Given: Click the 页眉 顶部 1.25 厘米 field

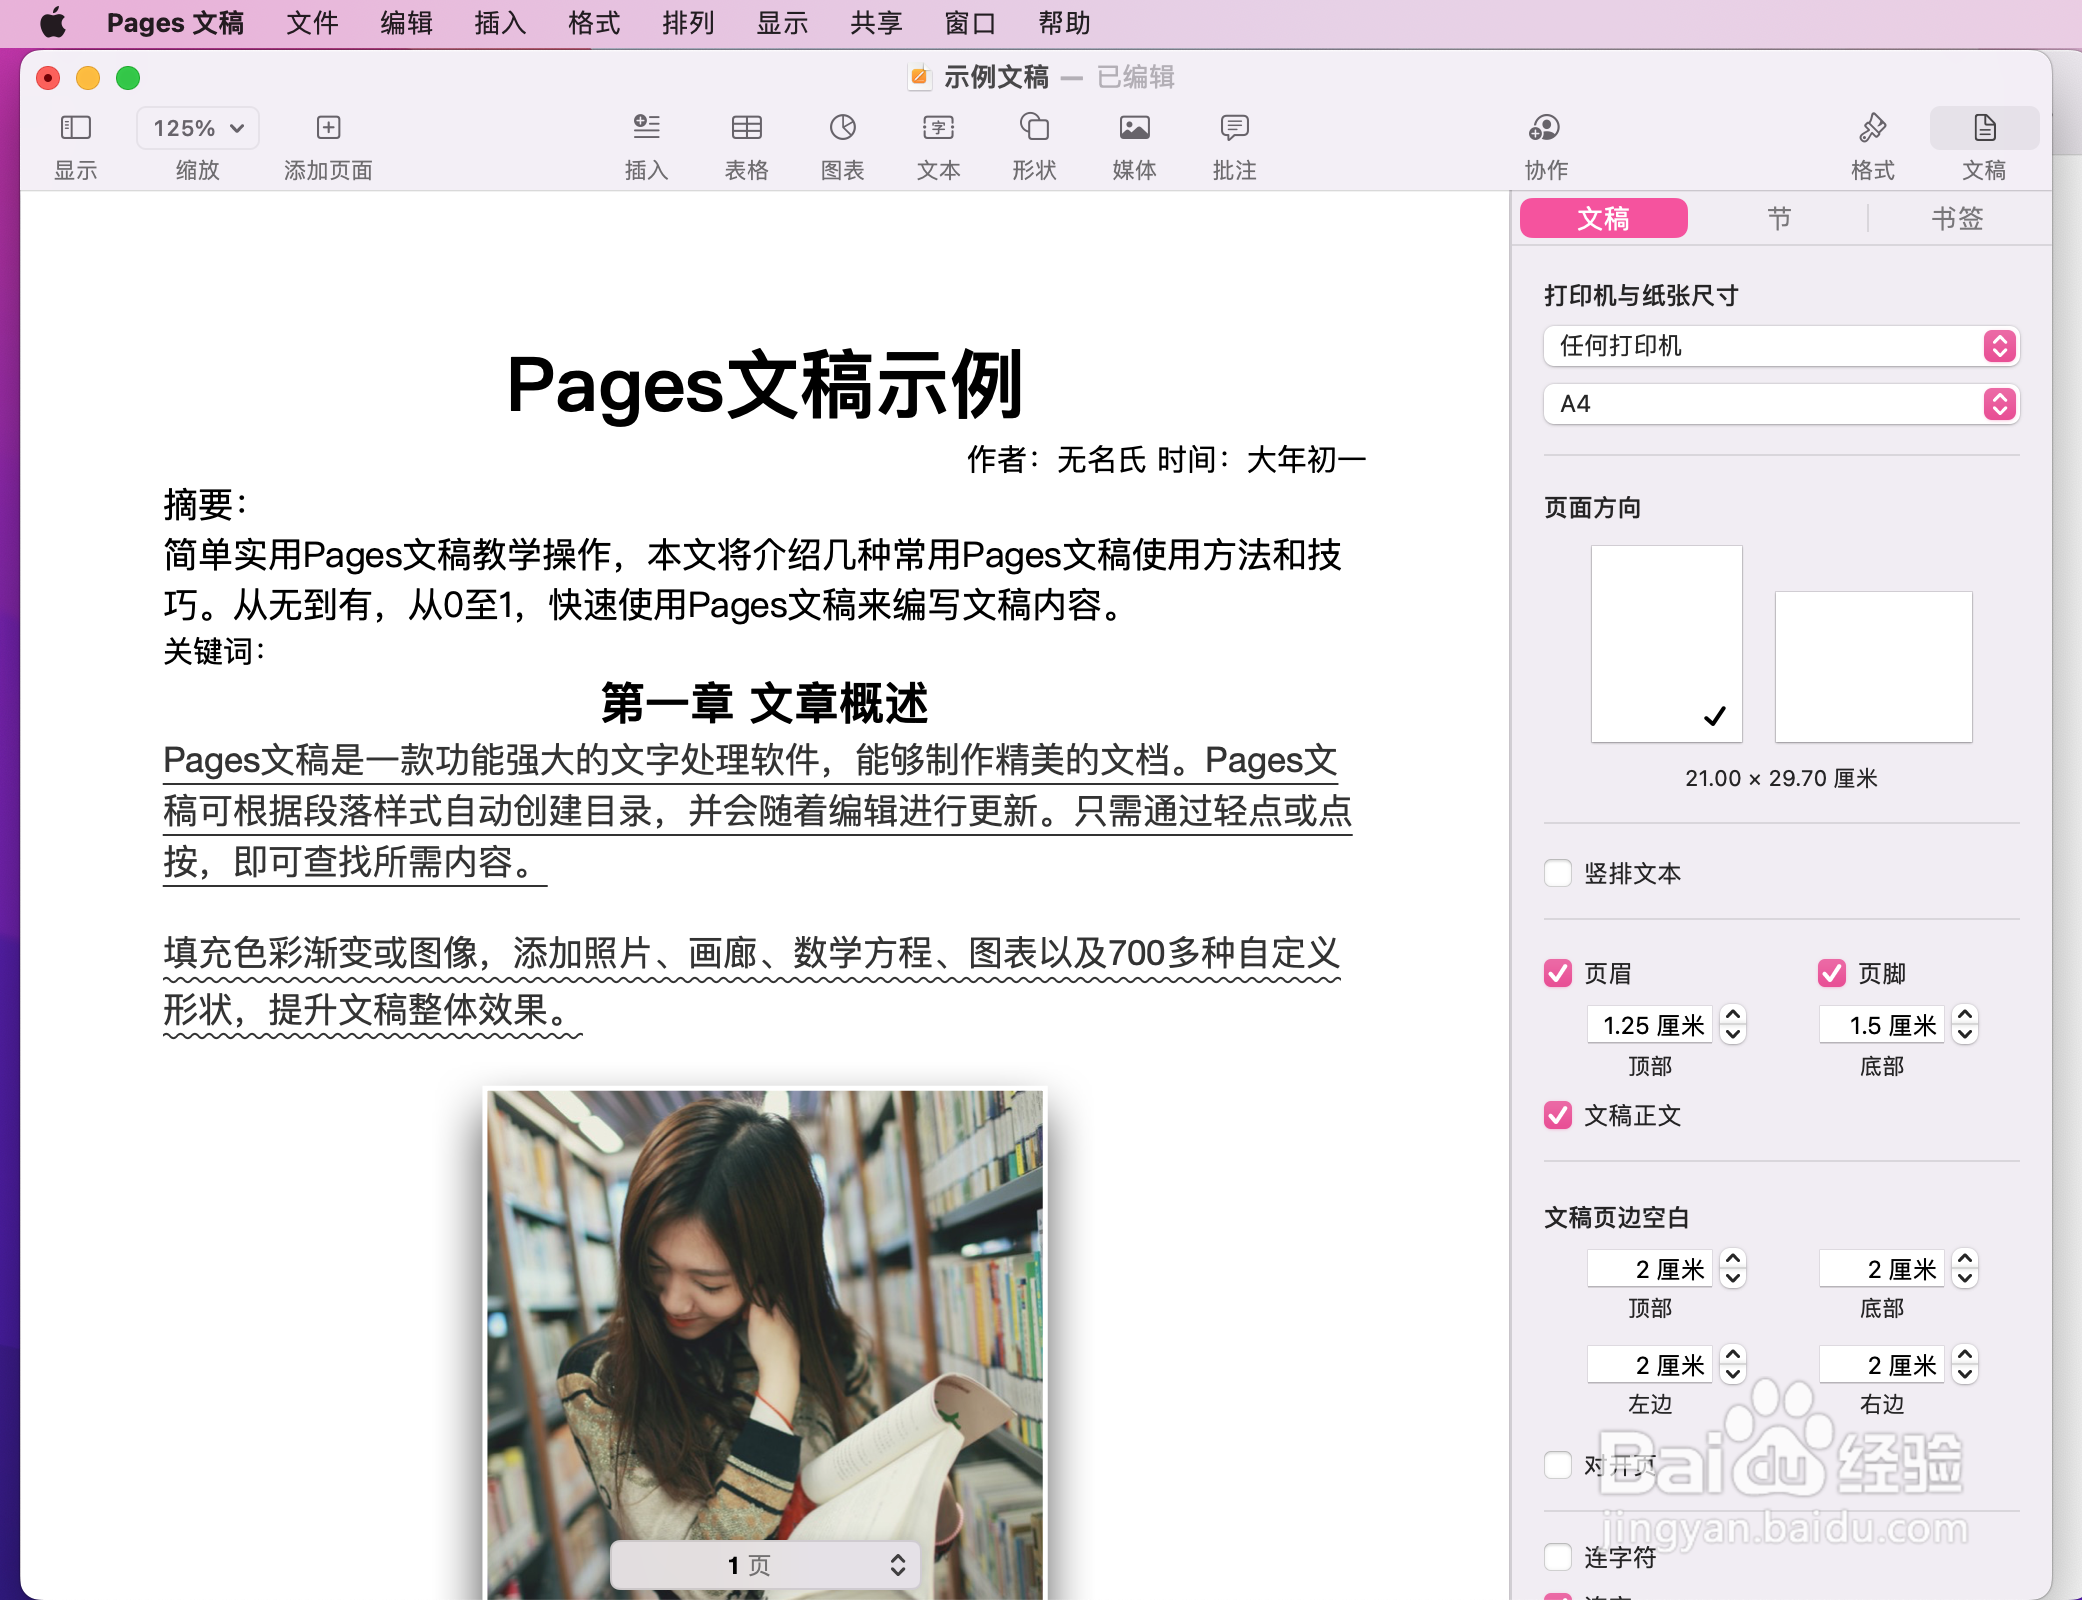Looking at the screenshot, I should [x=1650, y=1025].
